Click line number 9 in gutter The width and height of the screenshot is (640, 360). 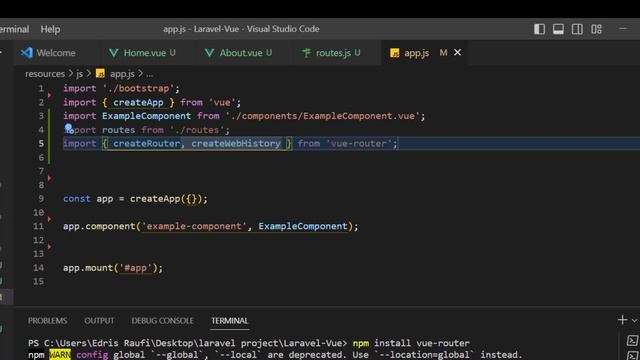(41, 198)
